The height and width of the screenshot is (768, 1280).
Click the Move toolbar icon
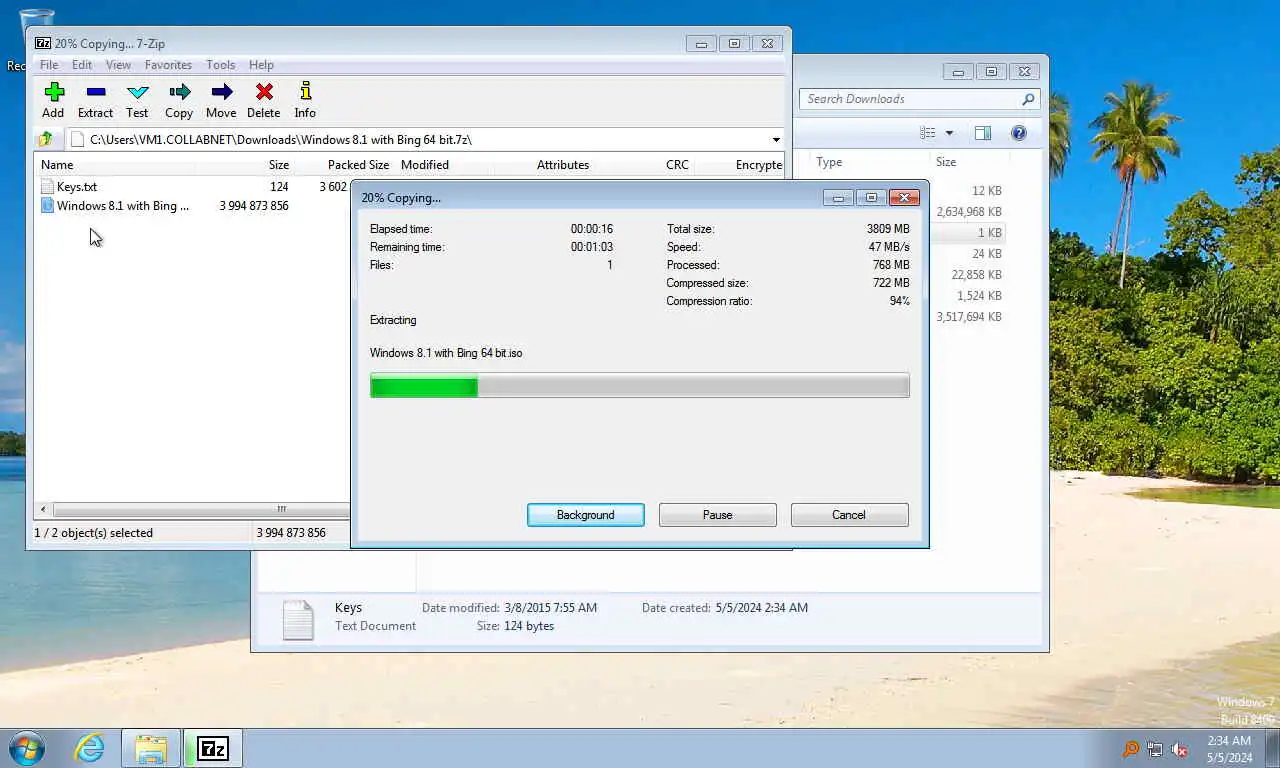(221, 100)
